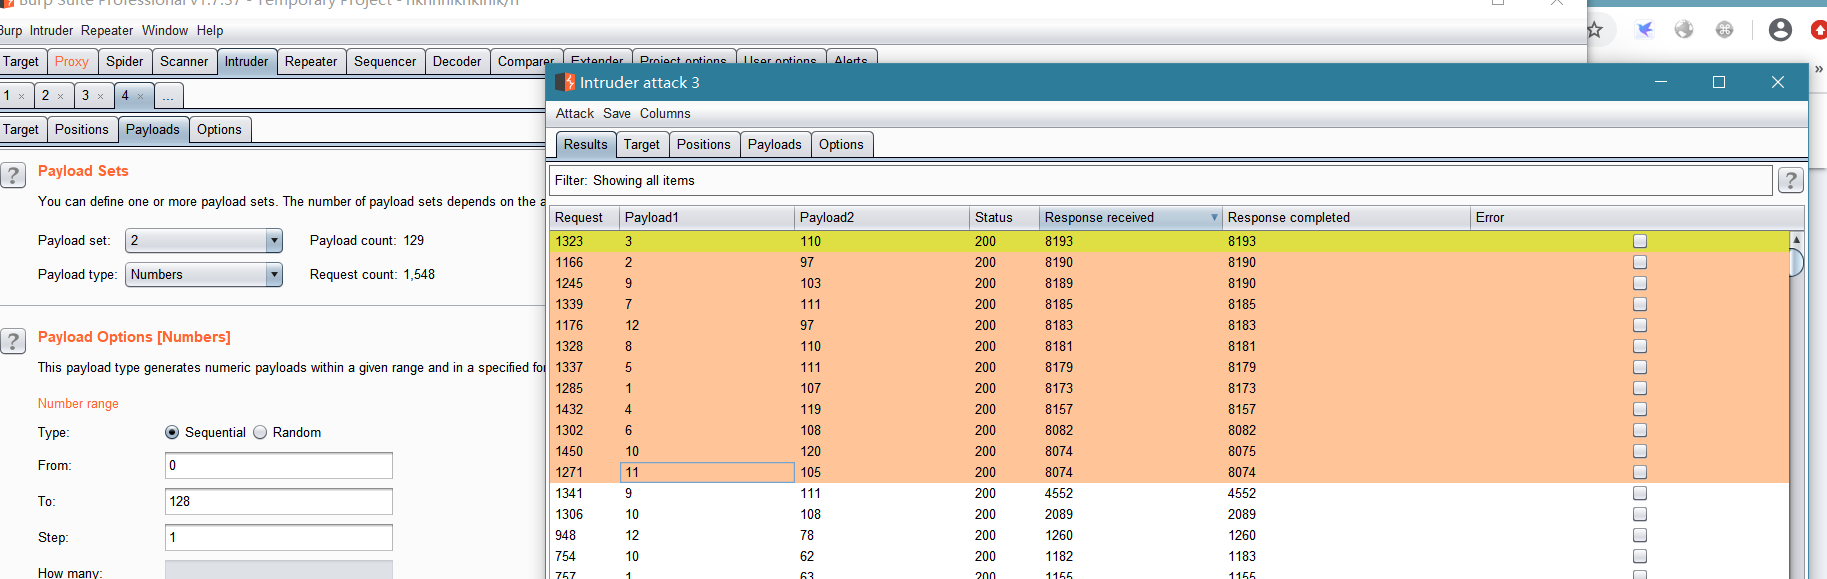The image size is (1827, 579).
Task: Open the browser profile avatar icon
Action: [1780, 29]
